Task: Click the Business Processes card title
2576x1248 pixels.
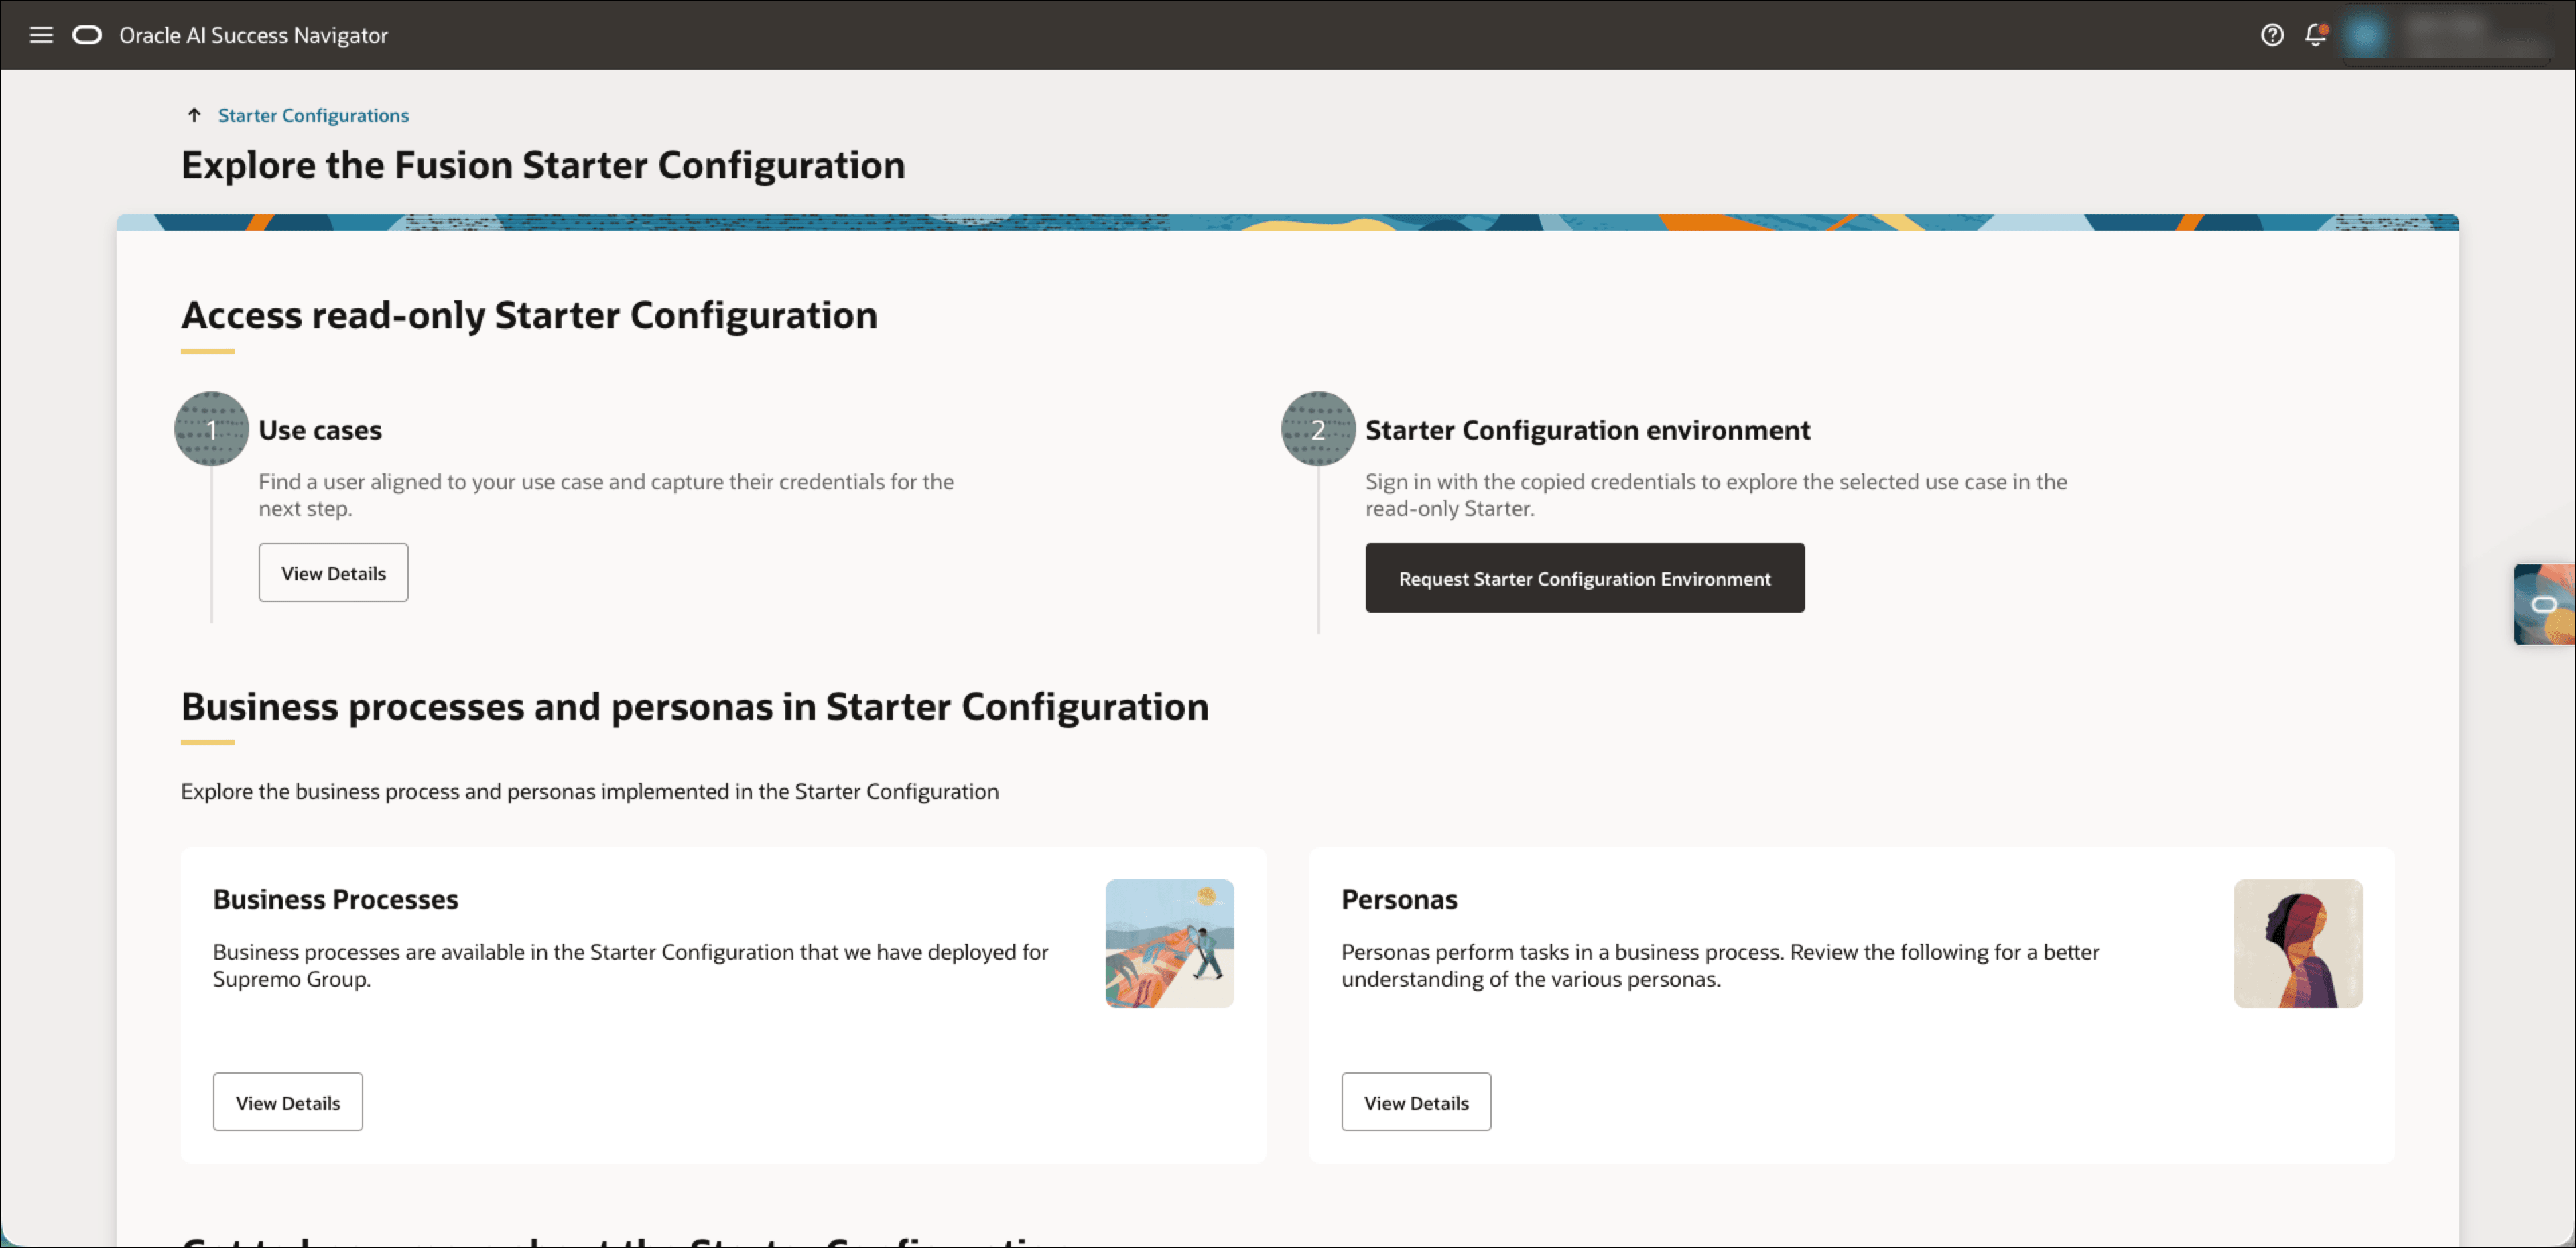Action: pyautogui.click(x=336, y=899)
